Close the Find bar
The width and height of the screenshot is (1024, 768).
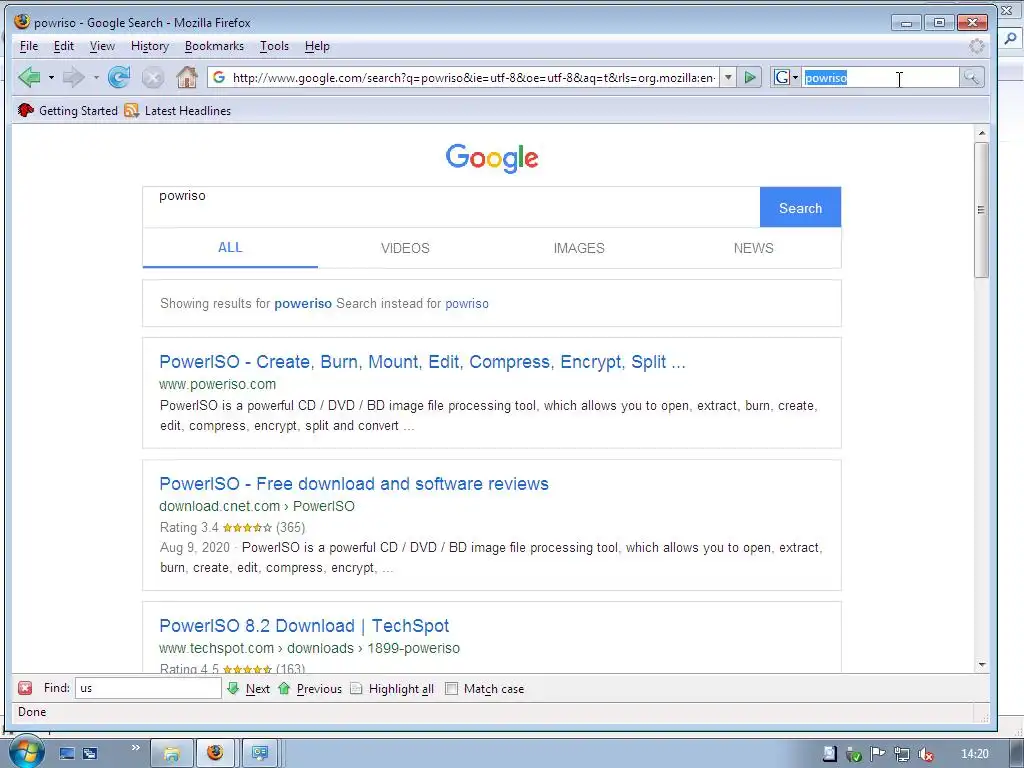(25, 688)
